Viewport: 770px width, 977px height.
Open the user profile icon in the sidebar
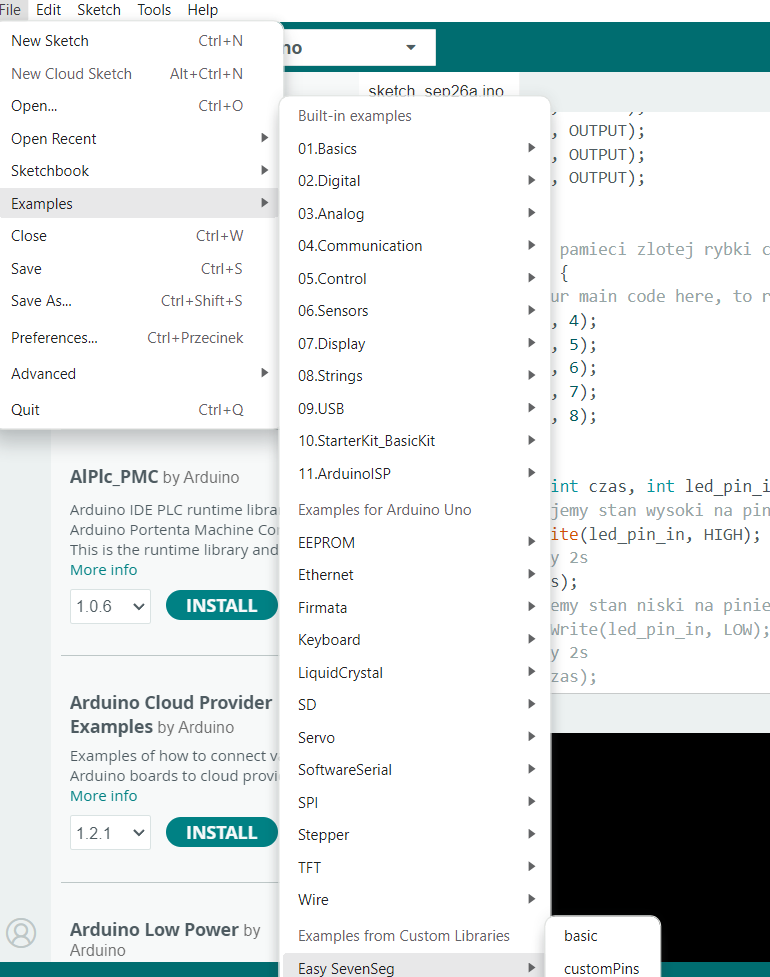click(x=21, y=933)
